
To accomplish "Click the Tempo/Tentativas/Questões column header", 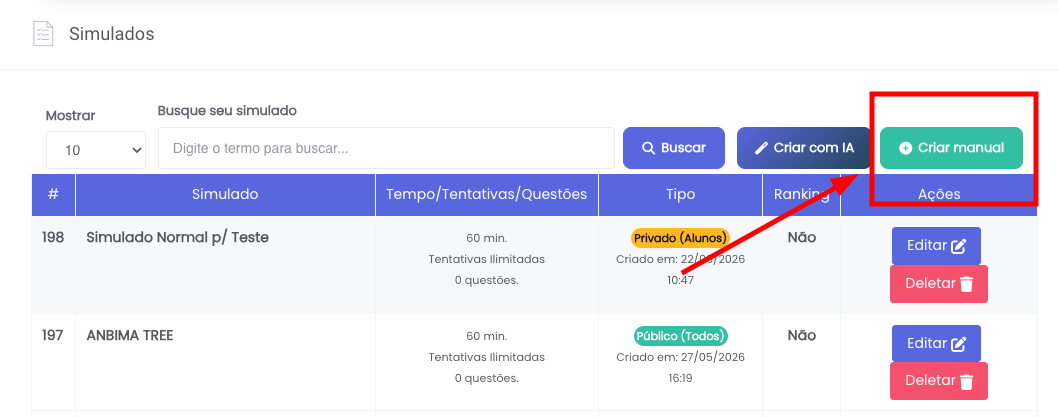I will click(486, 194).
